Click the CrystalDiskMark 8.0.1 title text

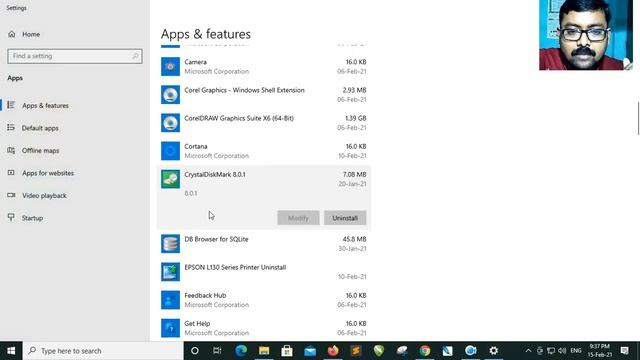(x=215, y=175)
